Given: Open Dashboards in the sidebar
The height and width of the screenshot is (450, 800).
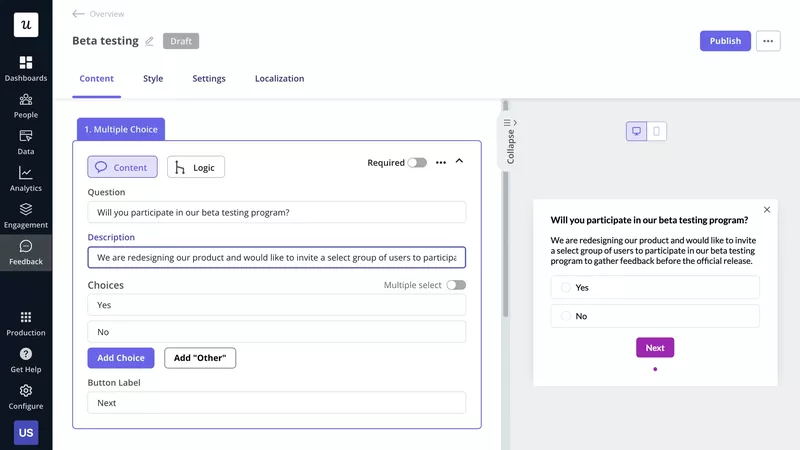Looking at the screenshot, I should pos(26,69).
